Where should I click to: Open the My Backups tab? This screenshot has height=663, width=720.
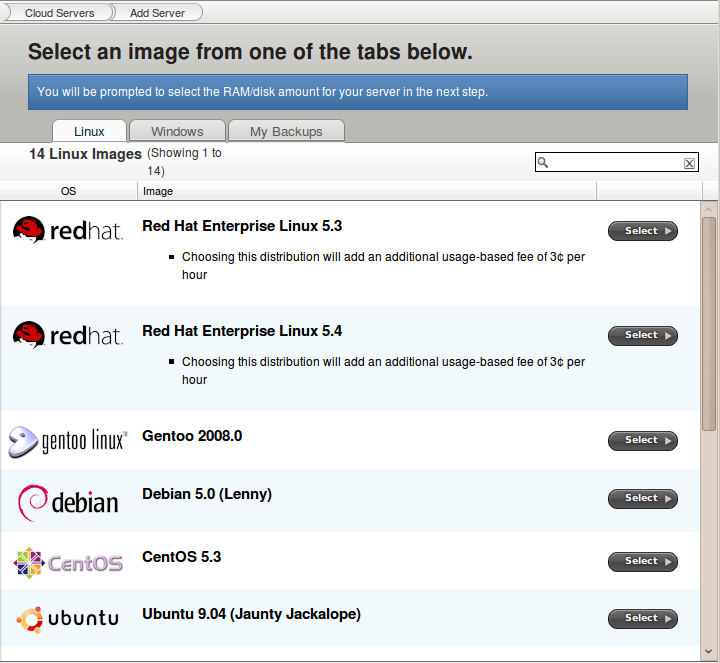pyautogui.click(x=286, y=131)
